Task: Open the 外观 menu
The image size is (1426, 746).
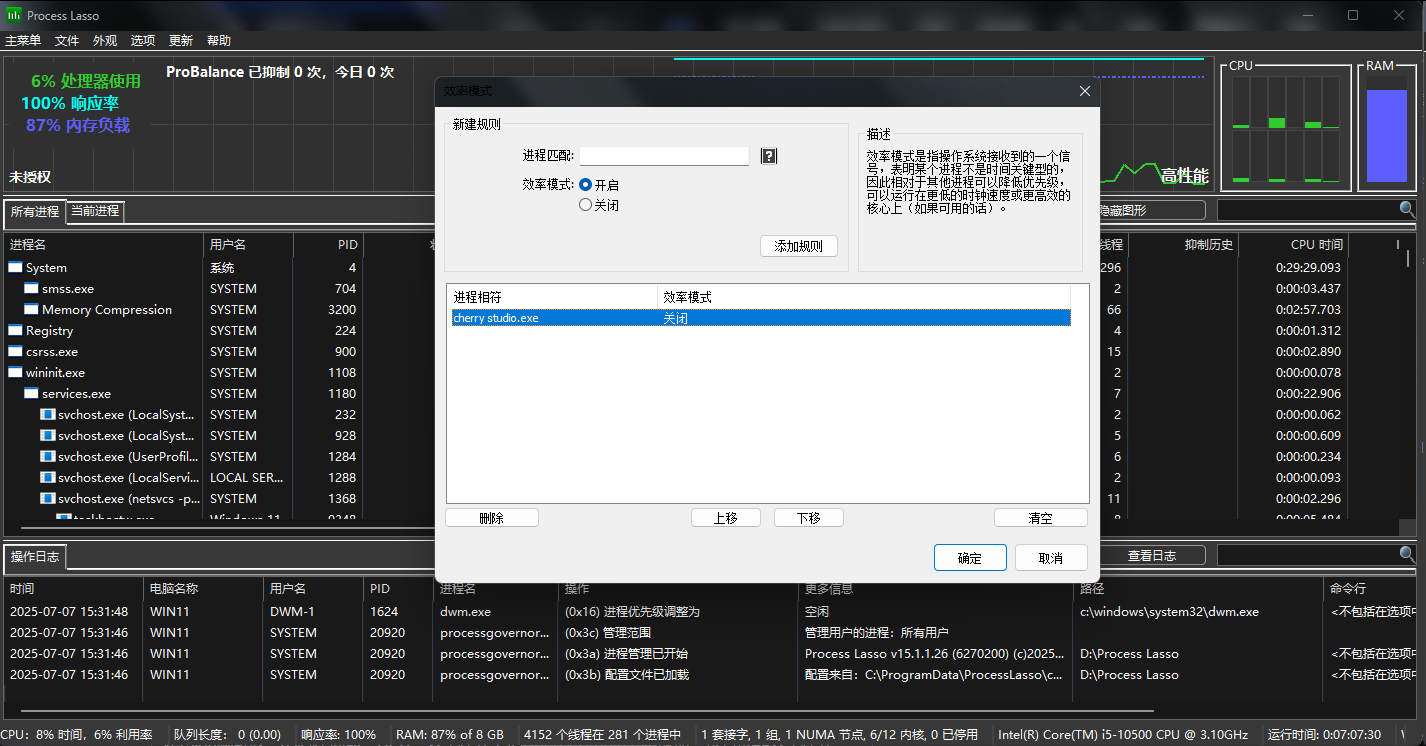Action: click(x=105, y=41)
